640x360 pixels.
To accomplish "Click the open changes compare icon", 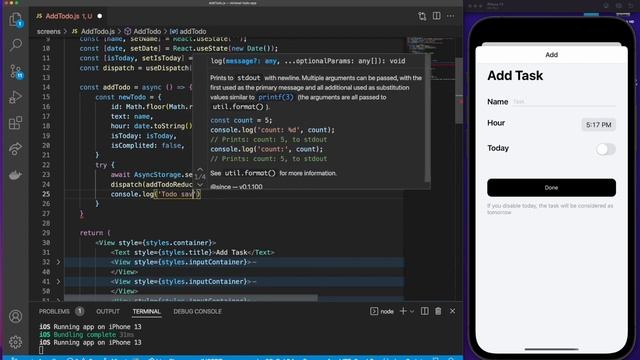I will click(x=422, y=16).
